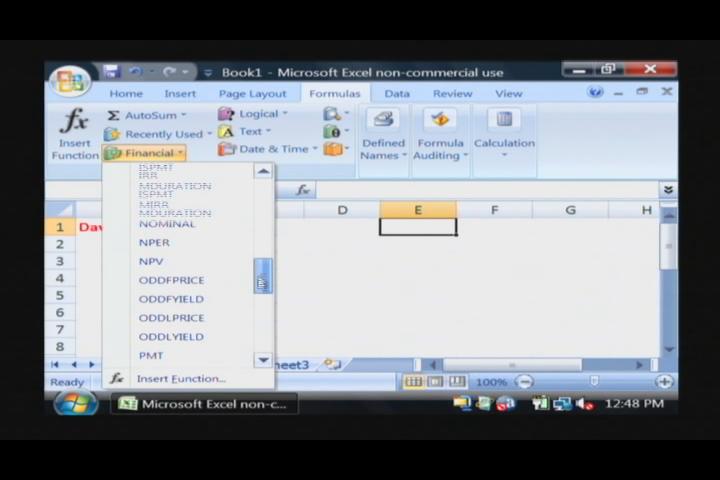The height and width of the screenshot is (480, 720).
Task: Open the Undo history dropdown arrow
Action: pos(151,72)
